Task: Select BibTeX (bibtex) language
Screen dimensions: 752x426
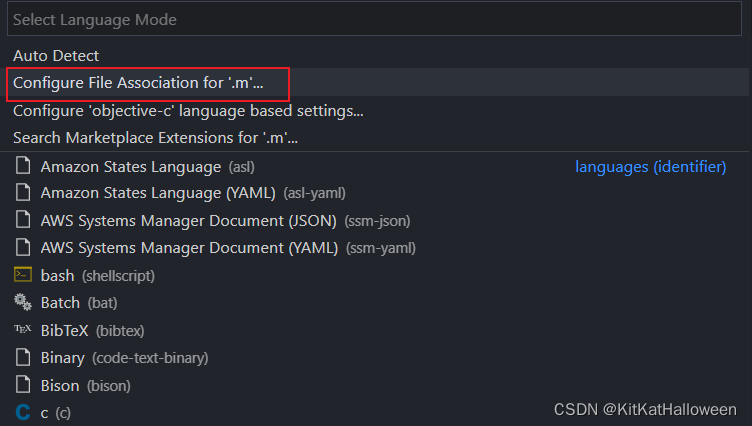Action: 93,331
